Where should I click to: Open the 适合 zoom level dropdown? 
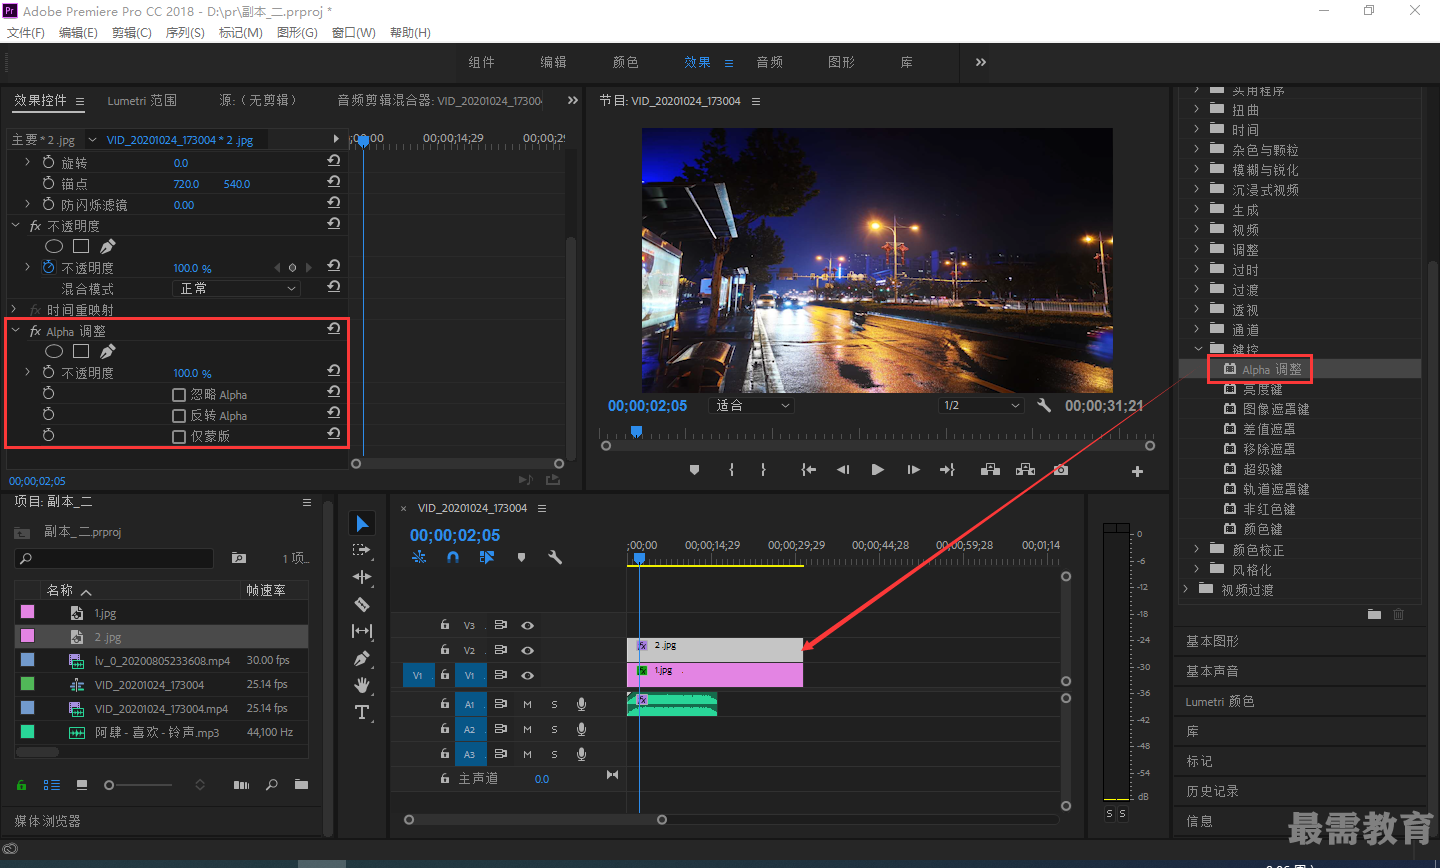(751, 405)
